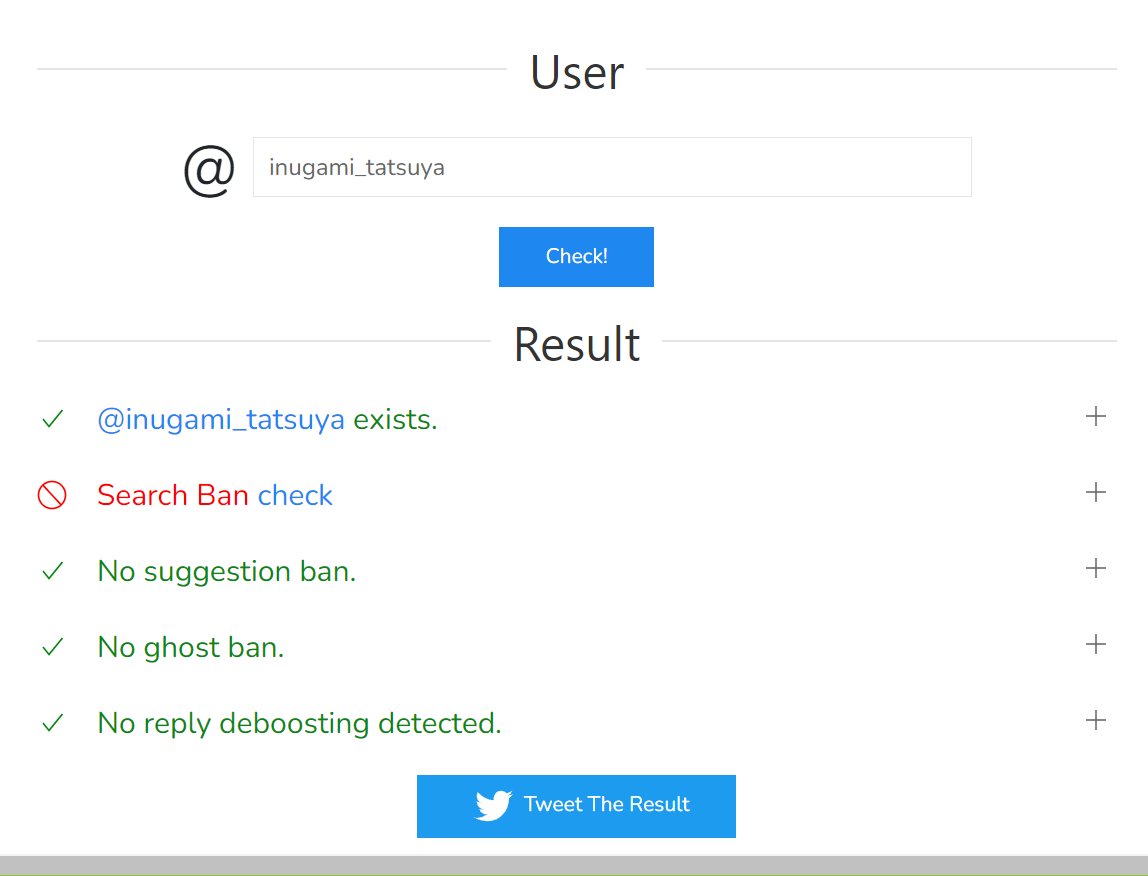Click the 'No ghost ban.' text

tap(191, 647)
